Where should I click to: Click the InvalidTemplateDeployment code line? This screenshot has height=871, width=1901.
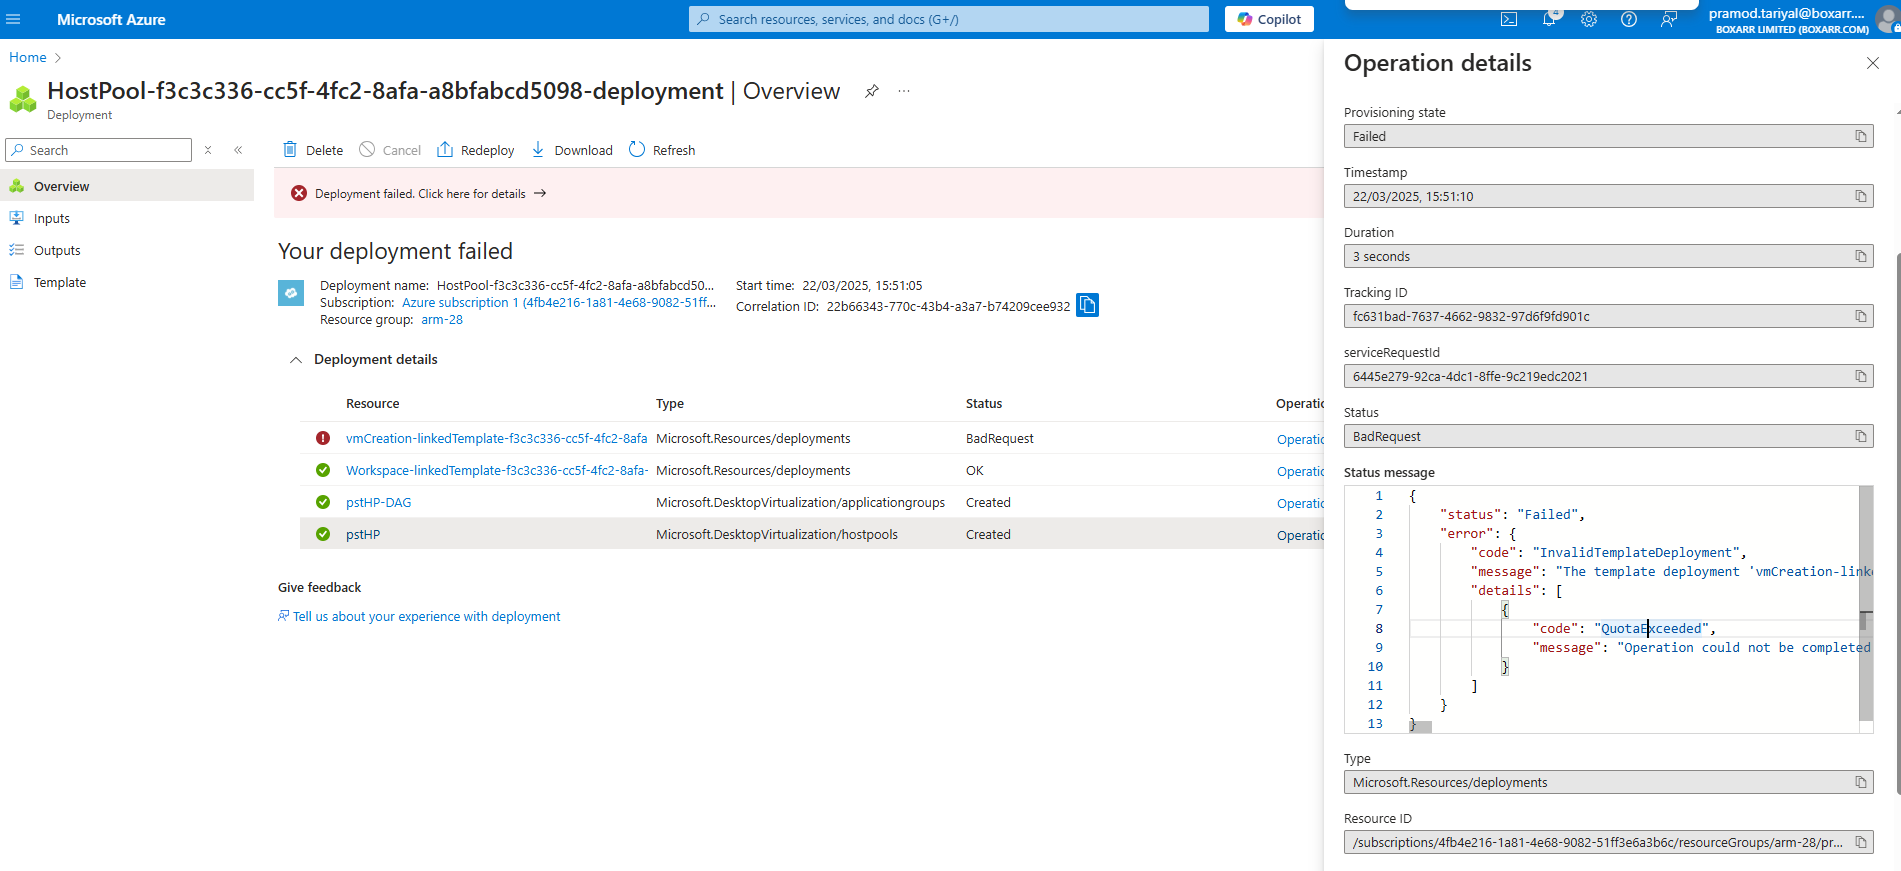coord(1608,552)
